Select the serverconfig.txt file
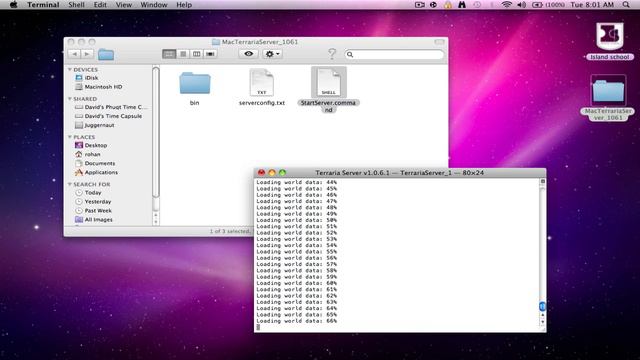The image size is (640, 360). (x=262, y=83)
